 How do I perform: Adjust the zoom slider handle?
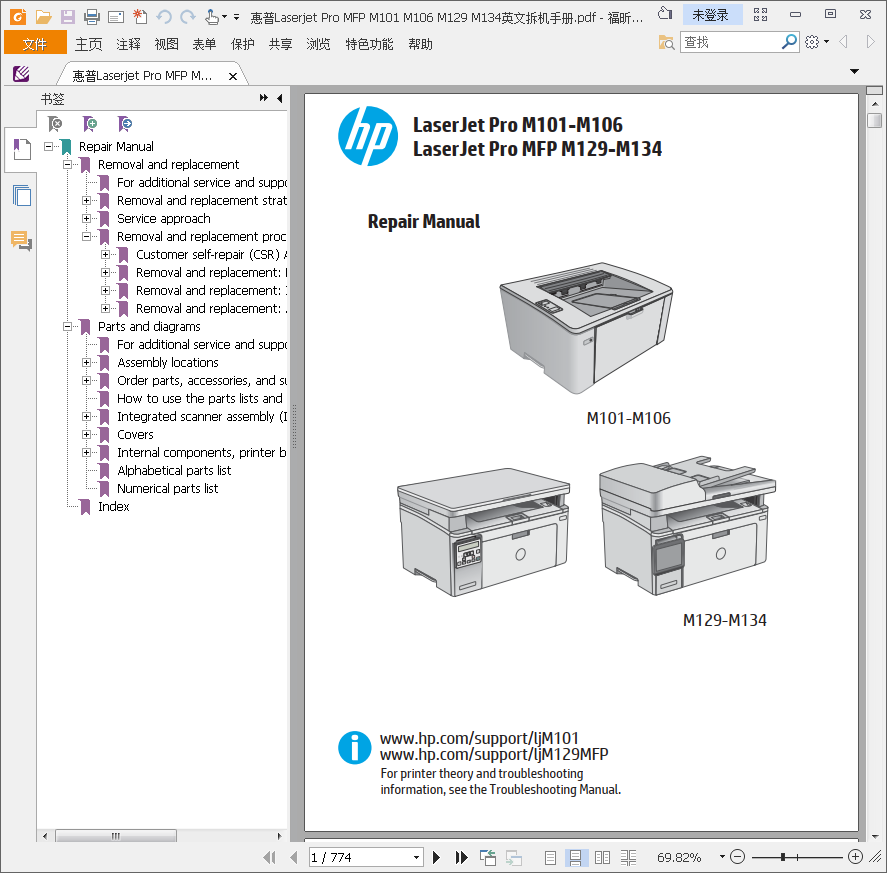783,857
